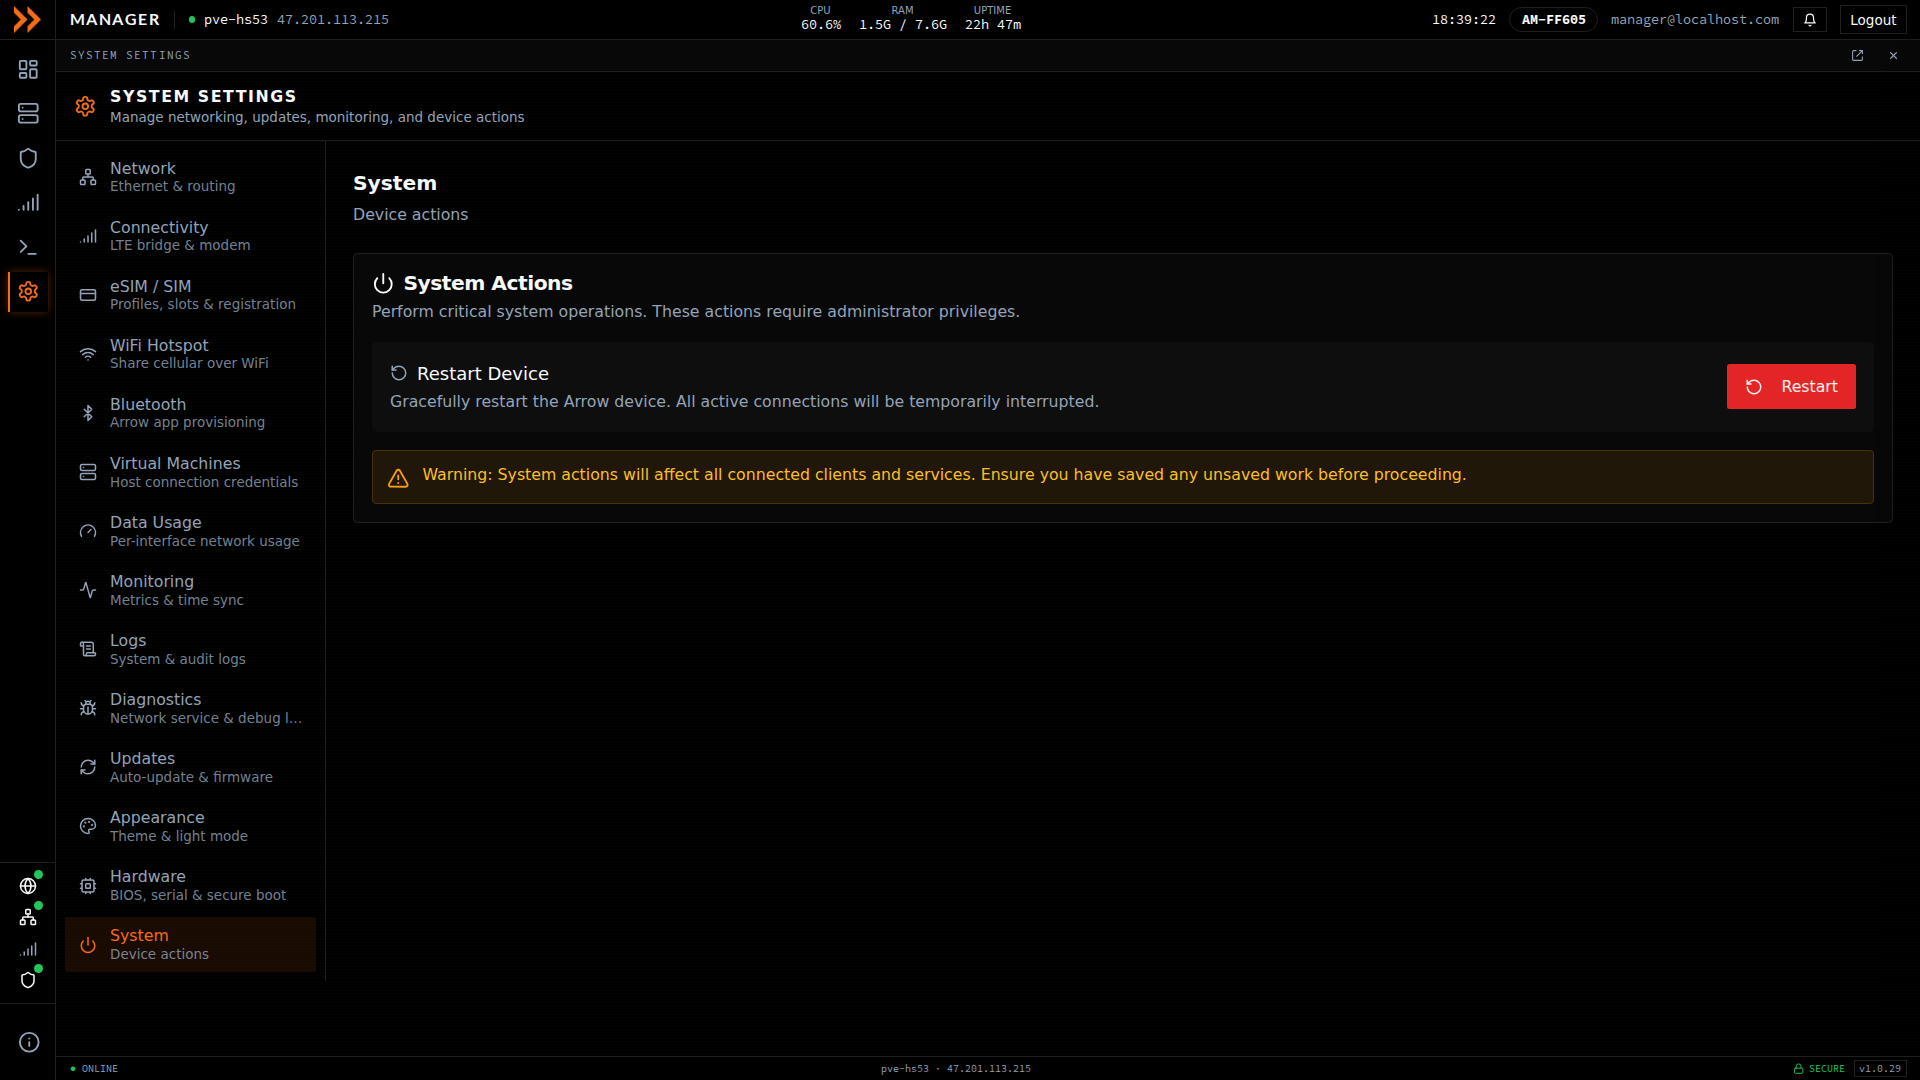Click the red Restart button

pyautogui.click(x=1791, y=387)
